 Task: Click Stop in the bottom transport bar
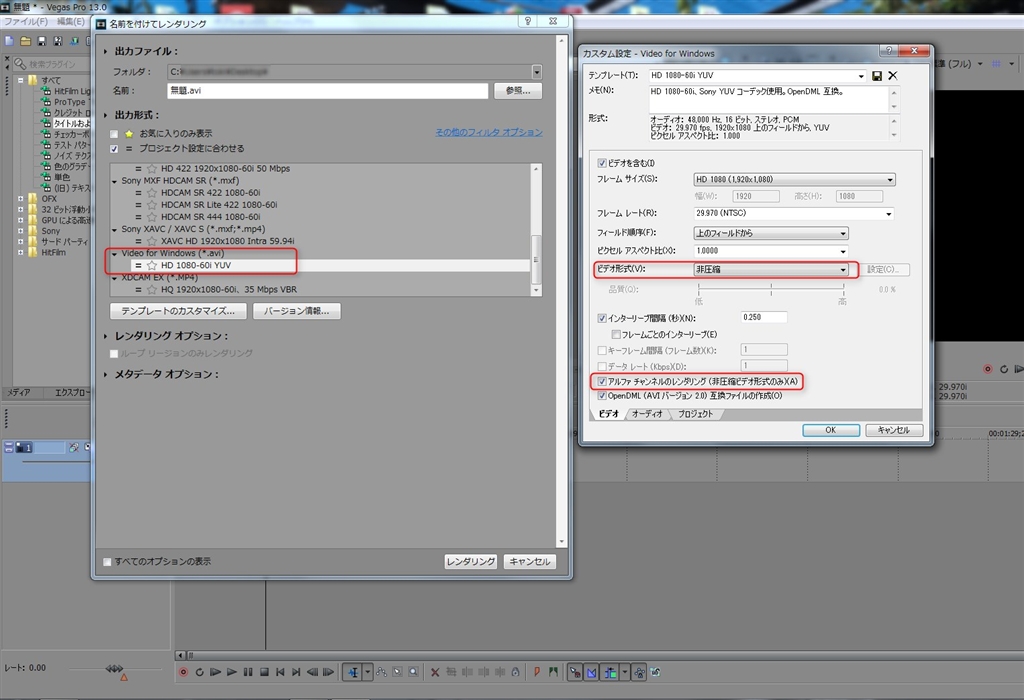[x=264, y=672]
